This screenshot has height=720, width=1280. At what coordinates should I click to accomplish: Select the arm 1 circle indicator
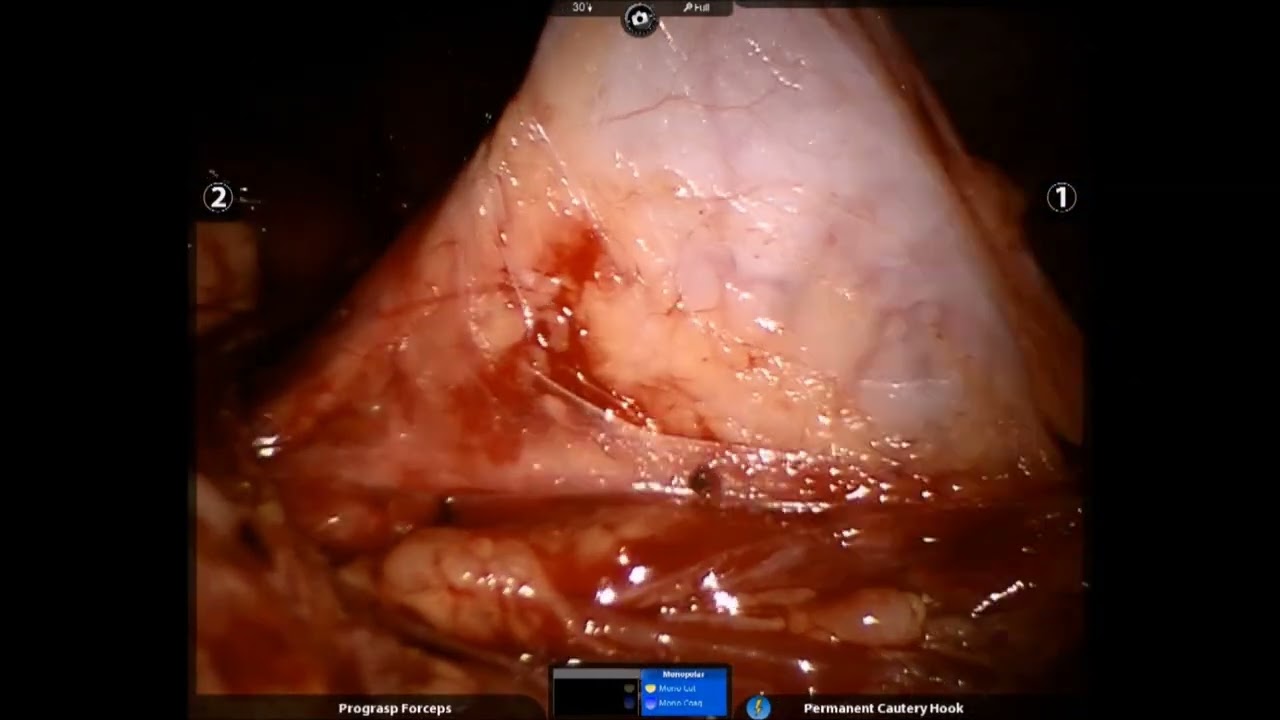pos(1061,198)
